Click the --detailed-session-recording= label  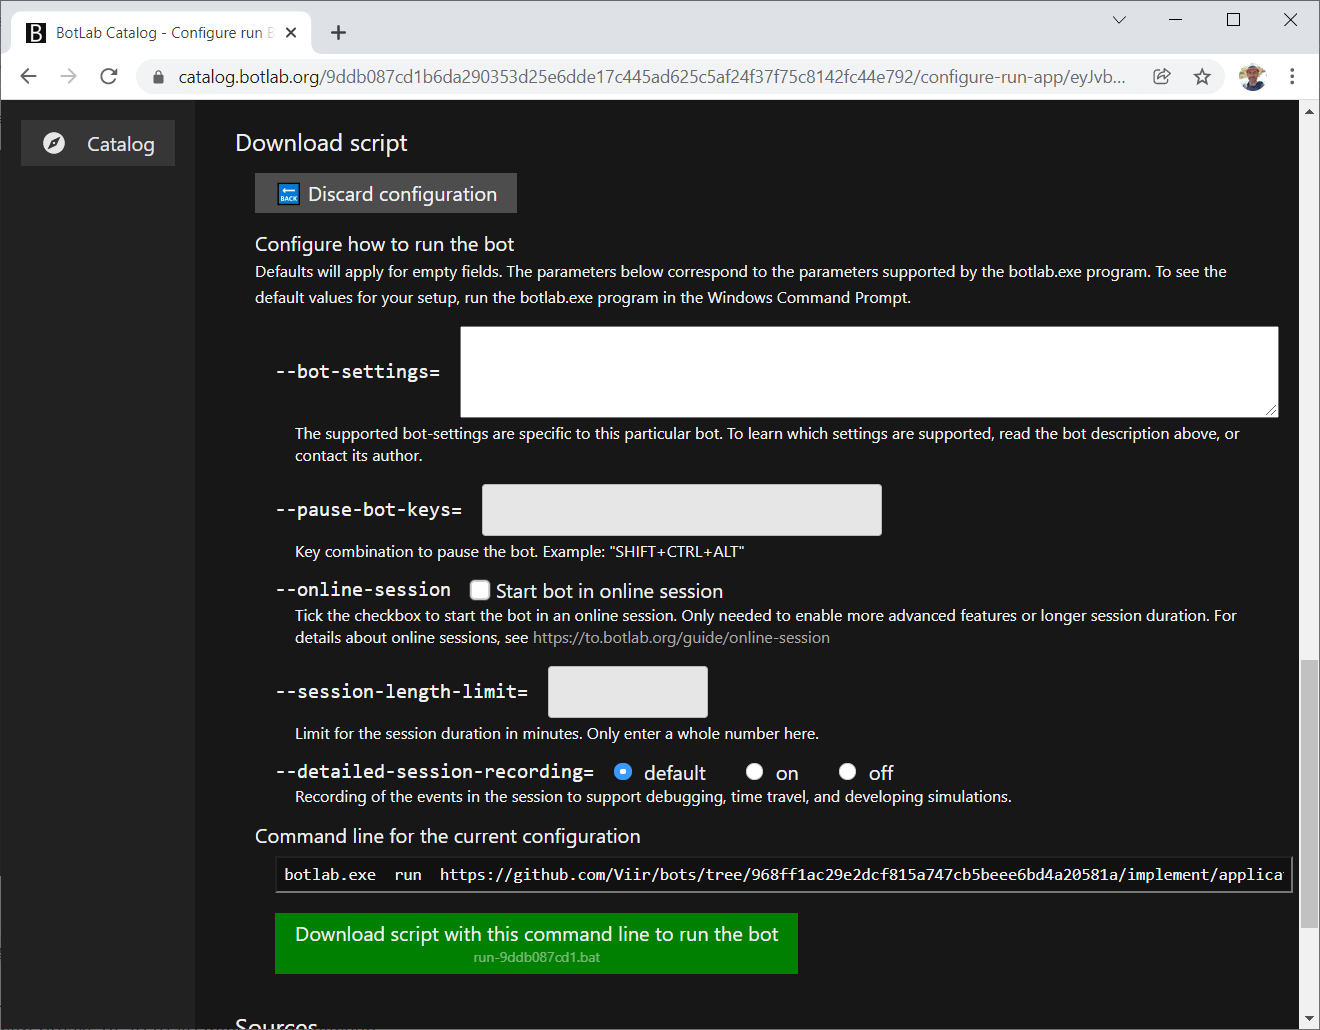pos(434,772)
